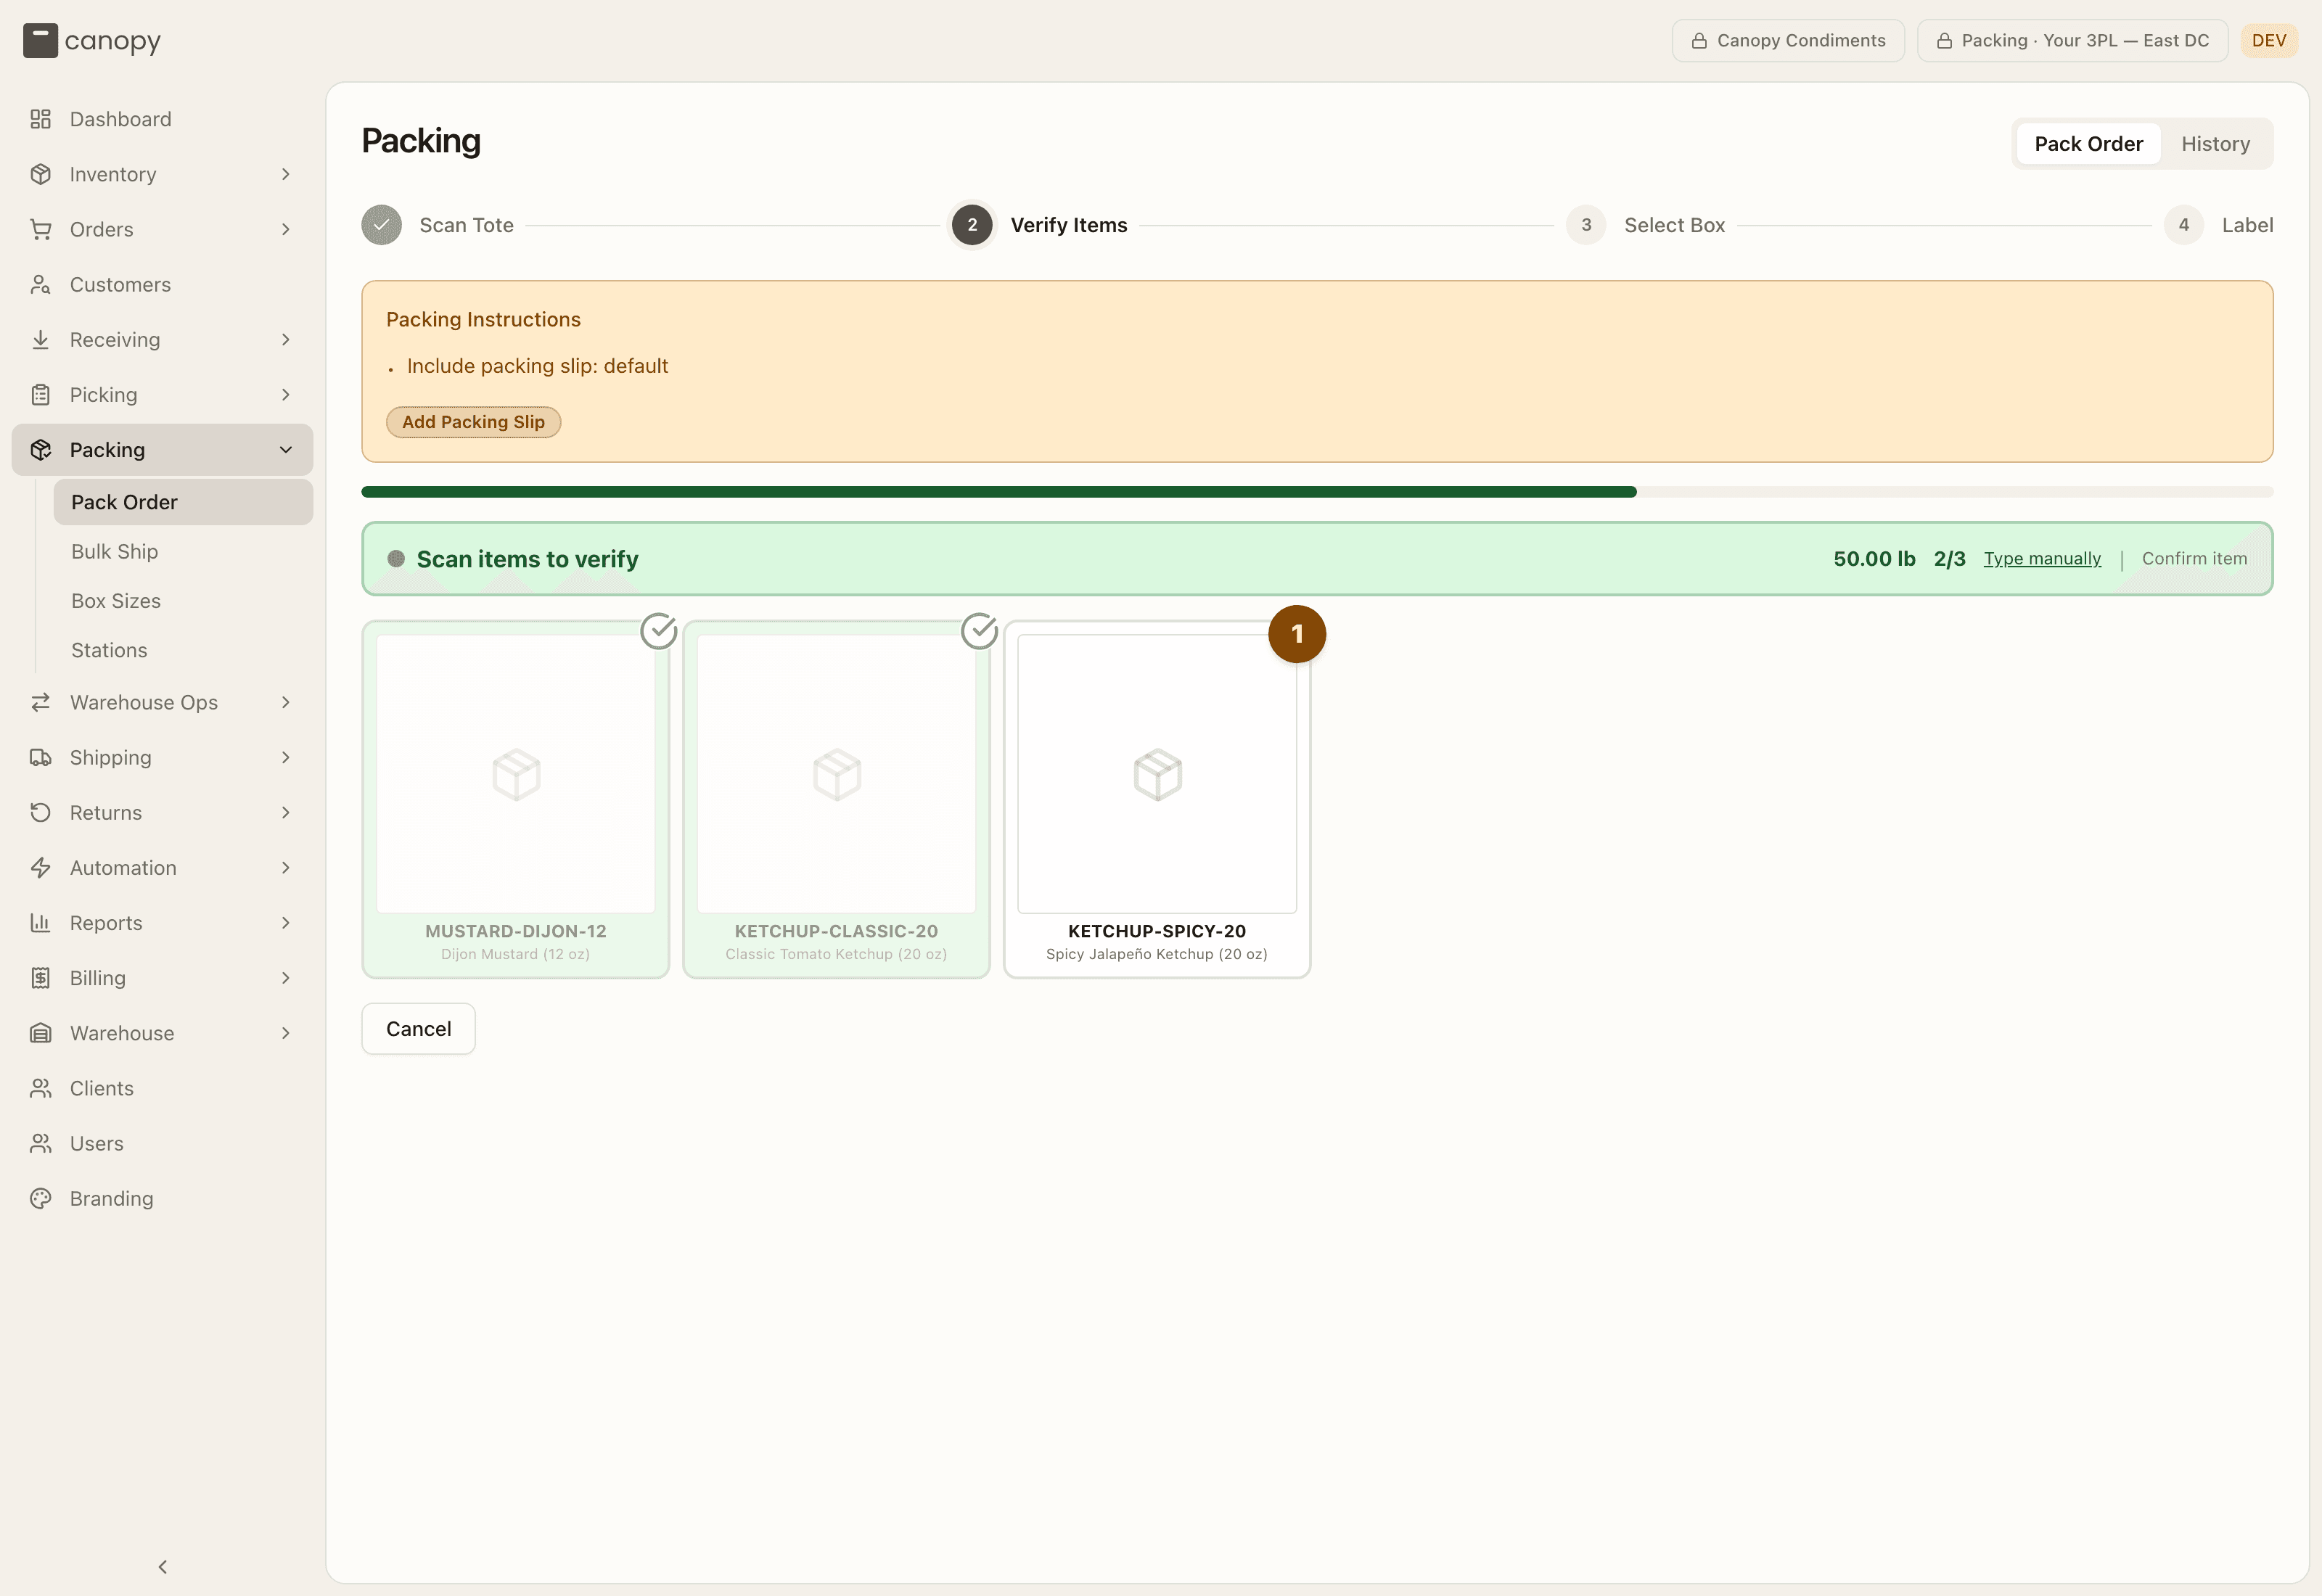The width and height of the screenshot is (2322, 1596).
Task: Select the KETCHUP-CLASSIC-20 product thumbnail
Action: [836, 774]
